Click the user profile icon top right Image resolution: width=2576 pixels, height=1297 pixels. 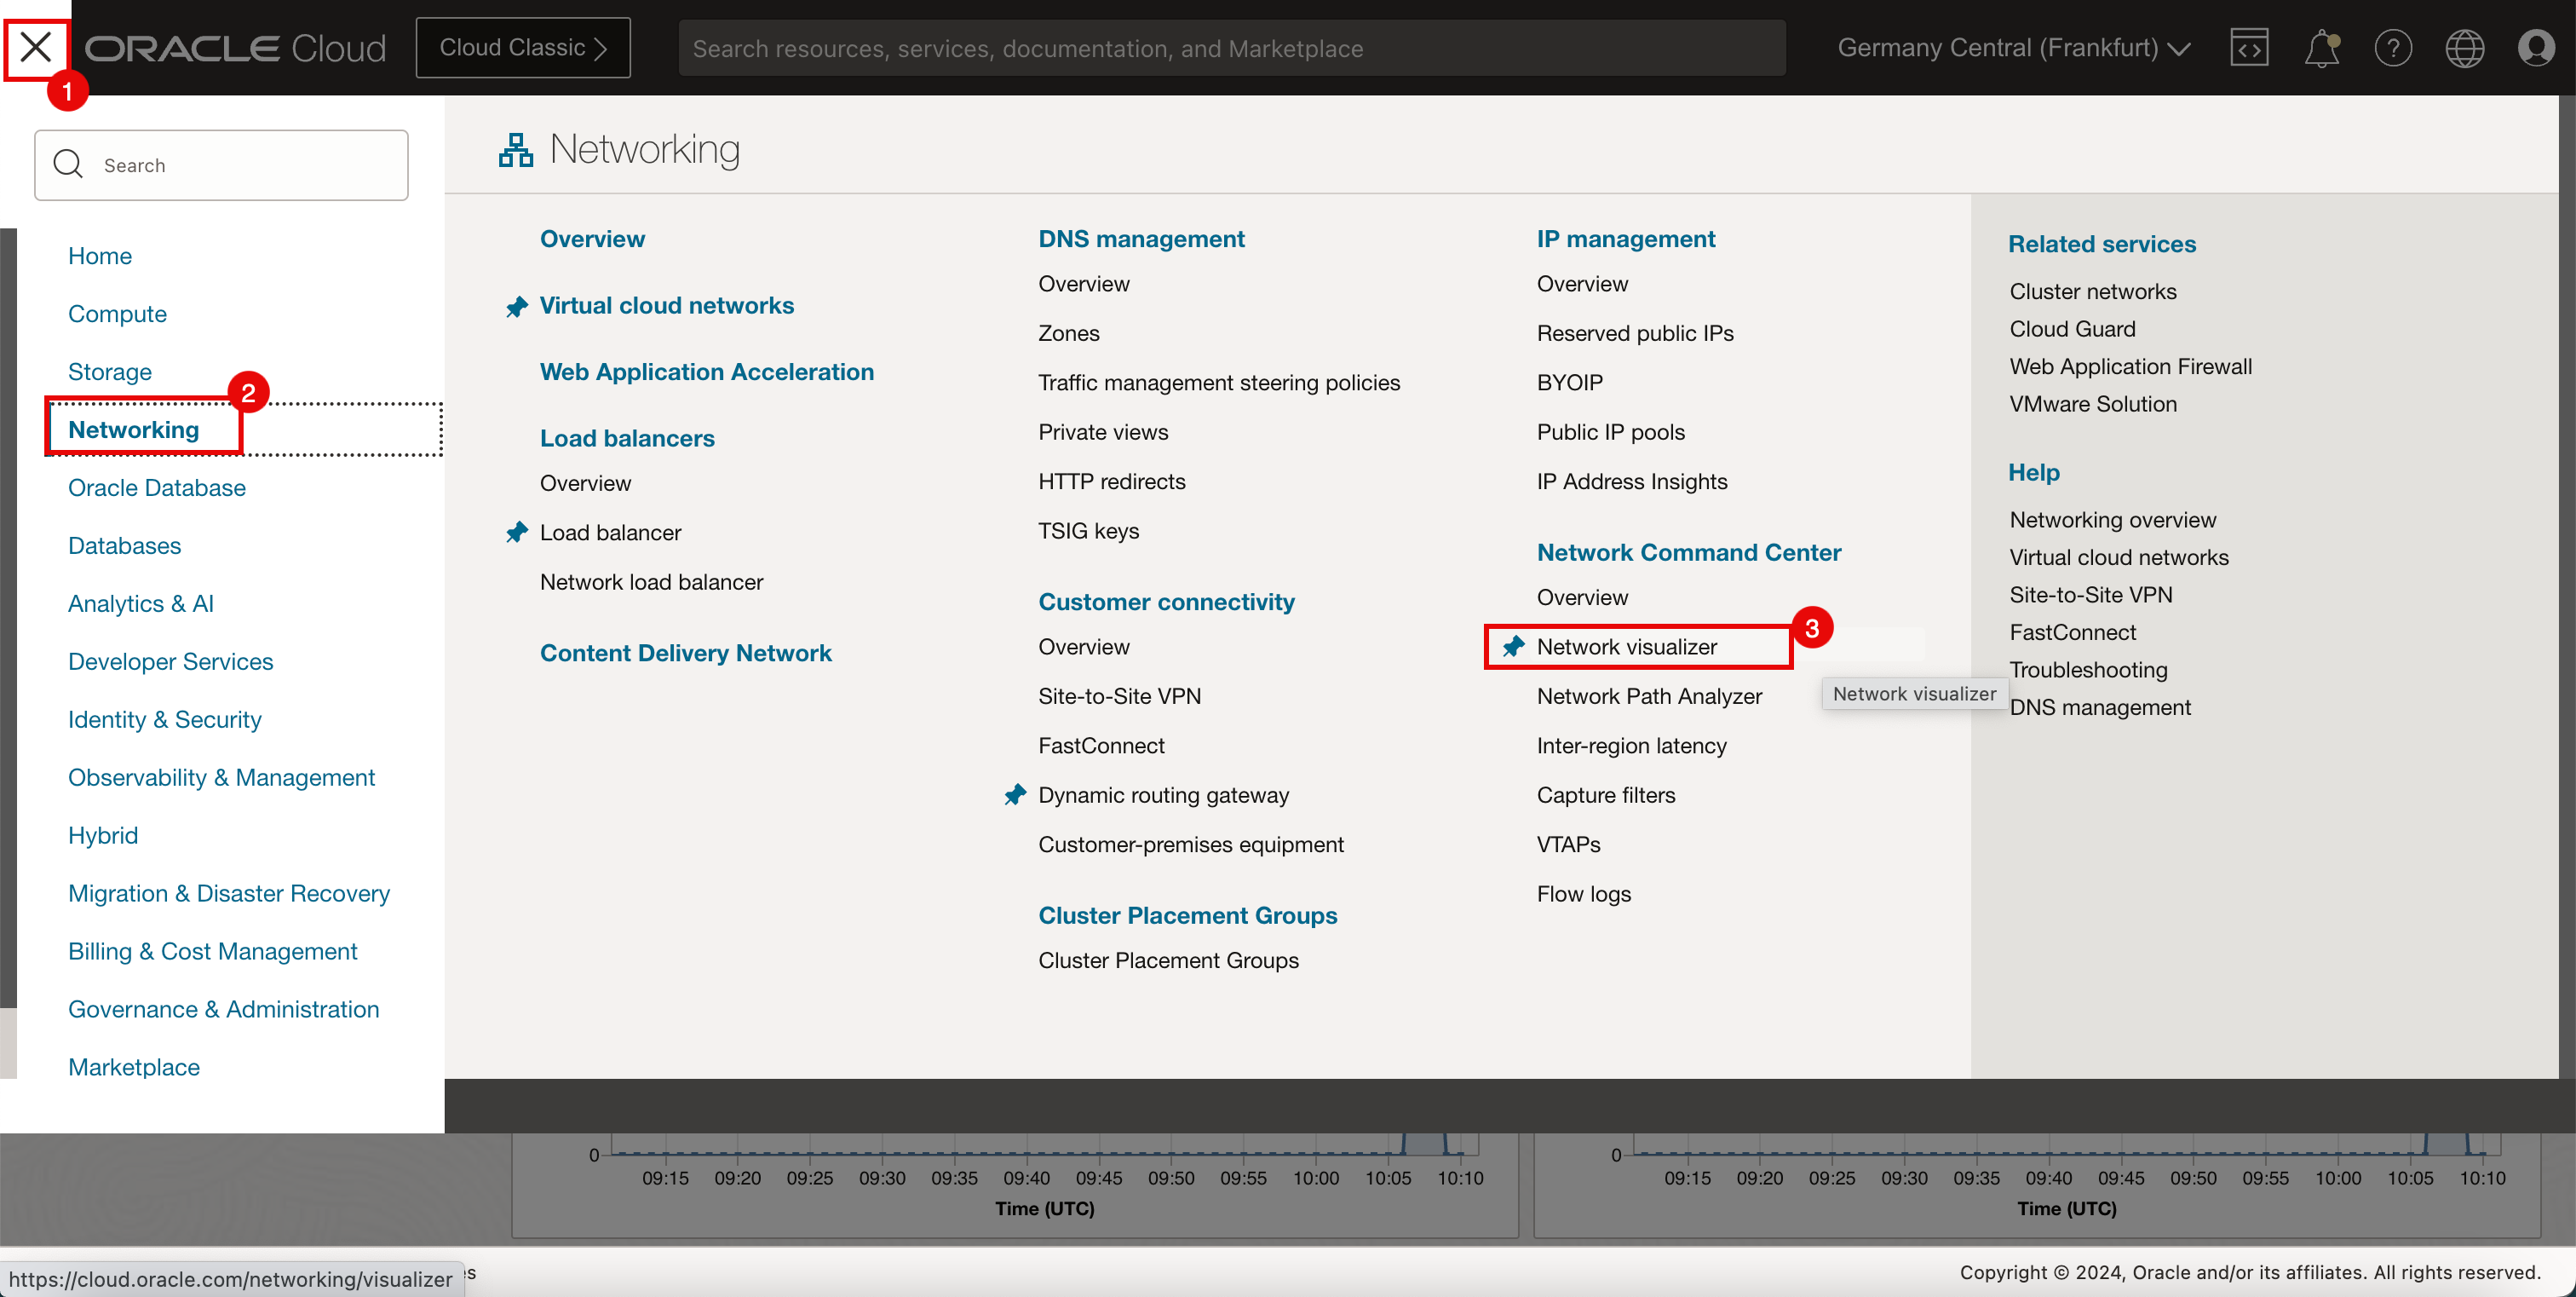tap(2534, 48)
